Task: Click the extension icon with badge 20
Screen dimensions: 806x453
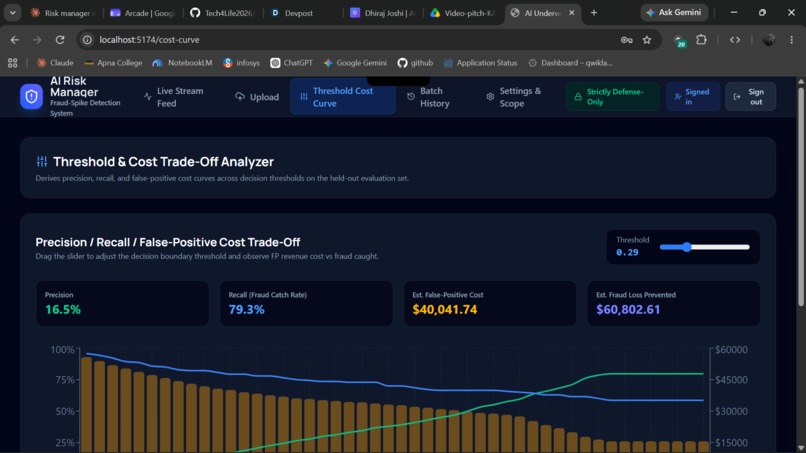Action: [x=680, y=41]
